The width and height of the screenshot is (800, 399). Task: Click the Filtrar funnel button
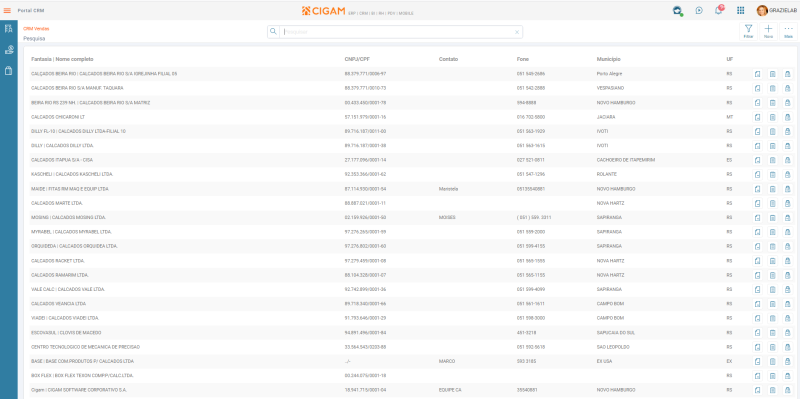[748, 32]
